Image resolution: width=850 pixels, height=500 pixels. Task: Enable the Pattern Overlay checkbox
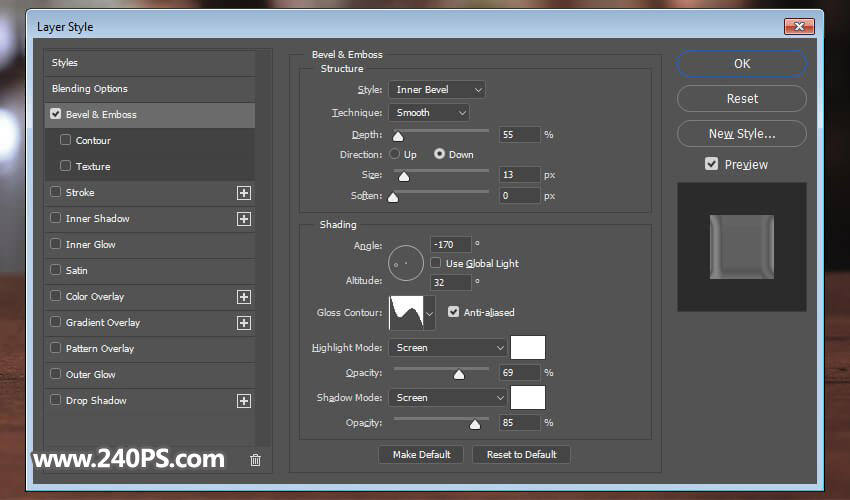55,348
